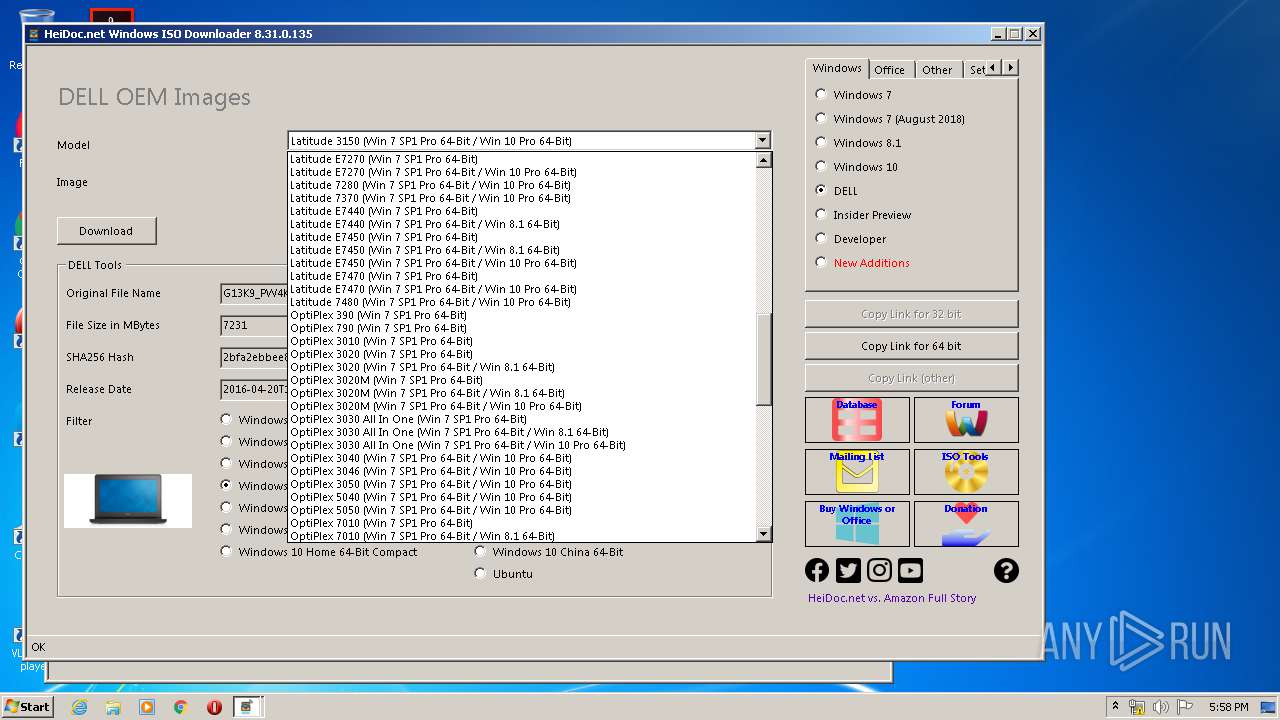The width and height of the screenshot is (1280, 720).
Task: Open the ISO Tools disc icon
Action: click(x=966, y=472)
